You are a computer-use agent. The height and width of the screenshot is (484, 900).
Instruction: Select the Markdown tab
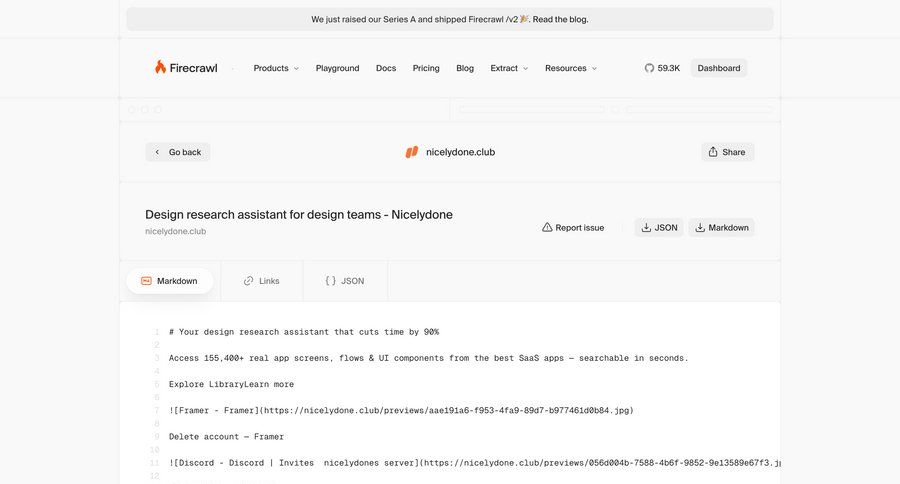(169, 281)
